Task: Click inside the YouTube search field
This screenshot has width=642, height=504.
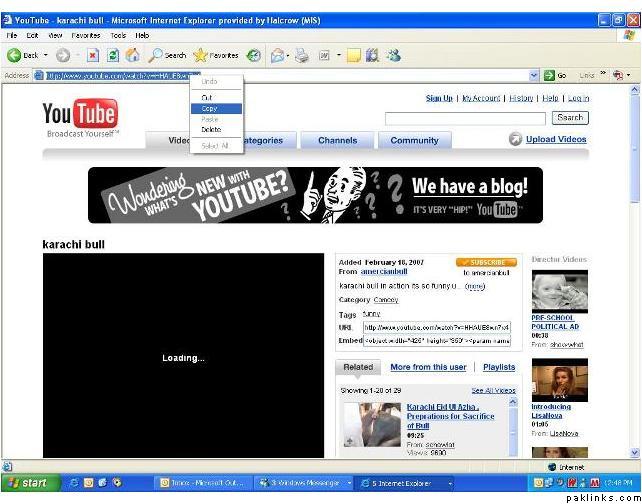Action: pos(465,119)
